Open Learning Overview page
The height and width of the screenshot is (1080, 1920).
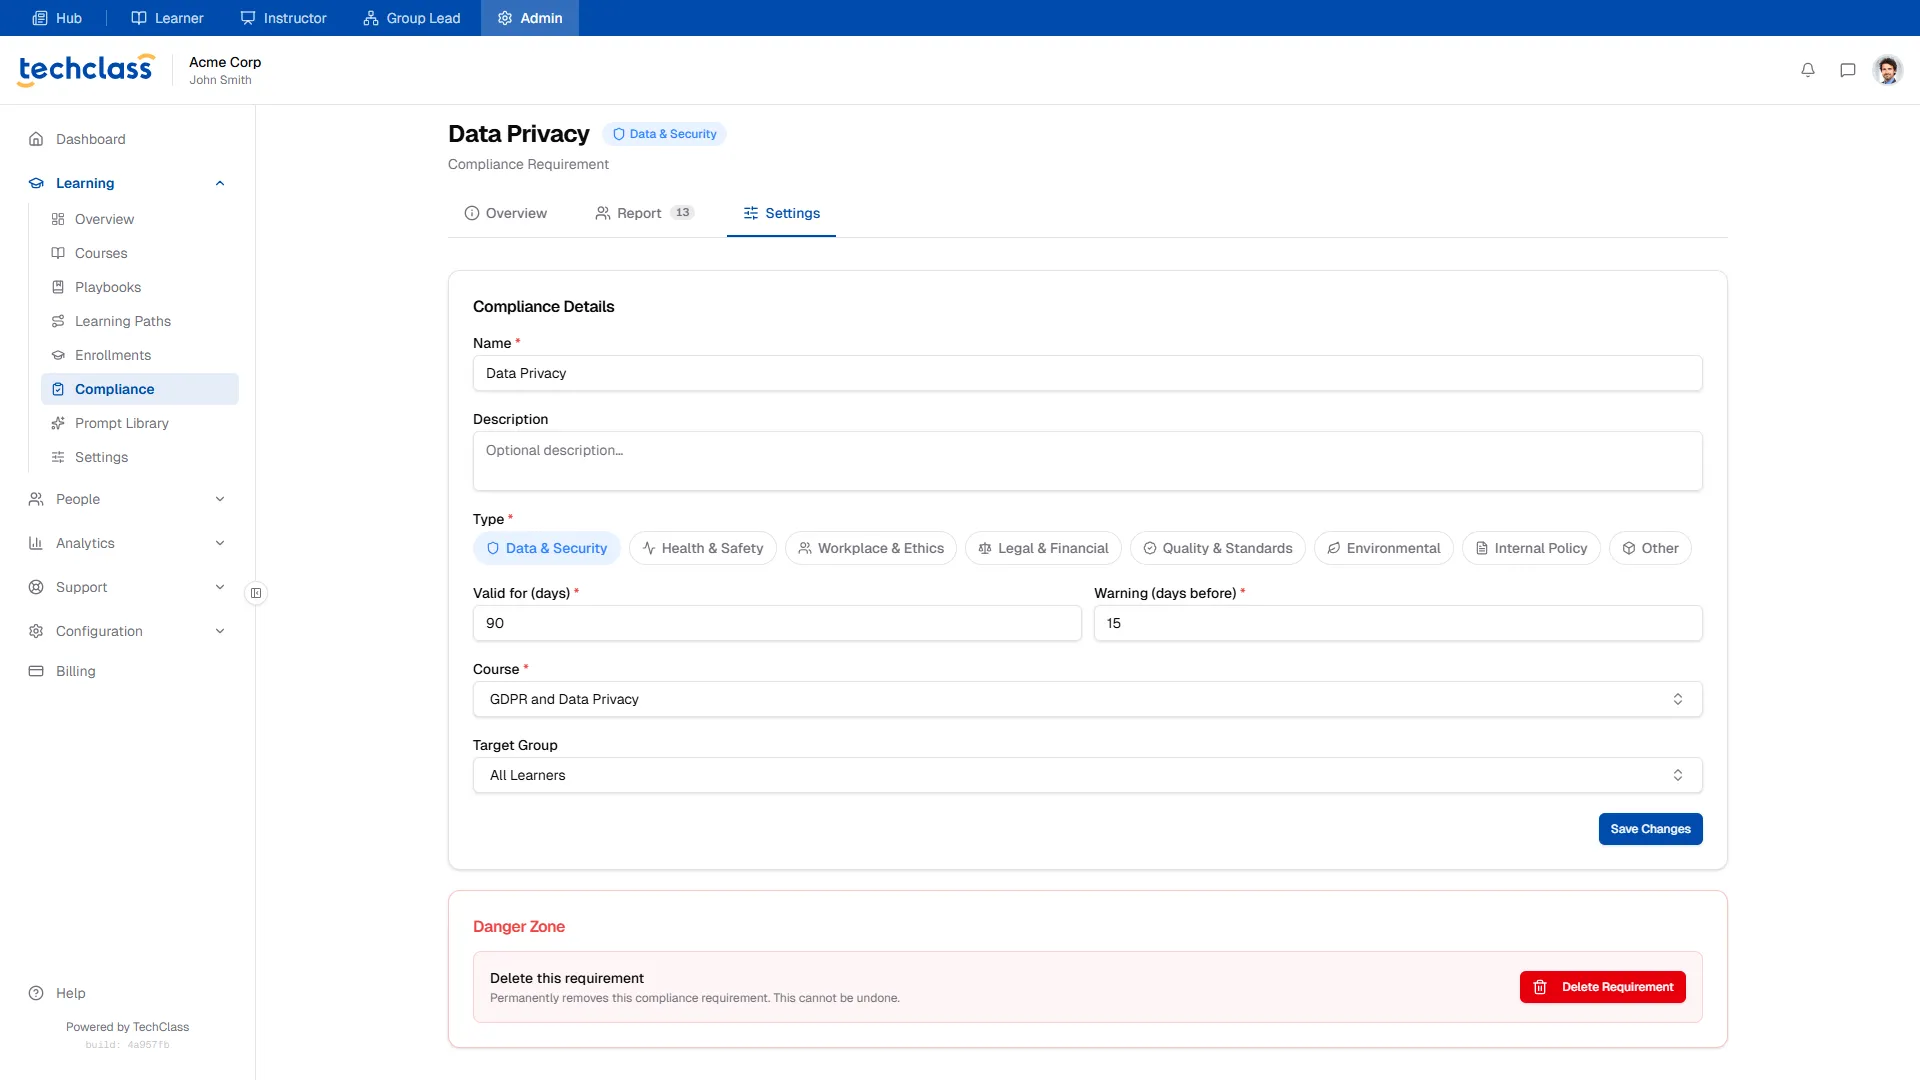click(x=140, y=219)
